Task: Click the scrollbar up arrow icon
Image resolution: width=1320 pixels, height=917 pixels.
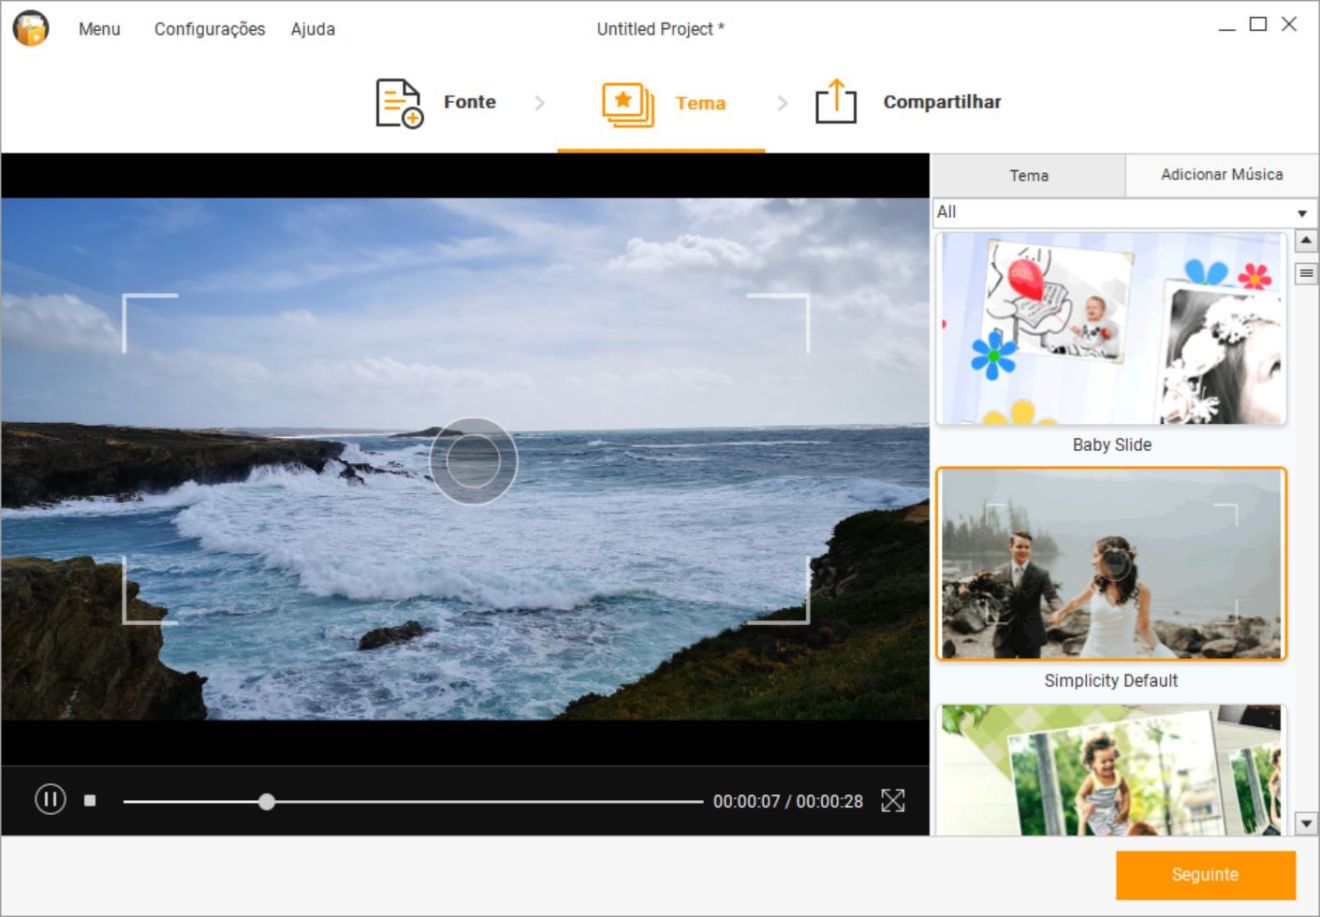Action: 1305,240
